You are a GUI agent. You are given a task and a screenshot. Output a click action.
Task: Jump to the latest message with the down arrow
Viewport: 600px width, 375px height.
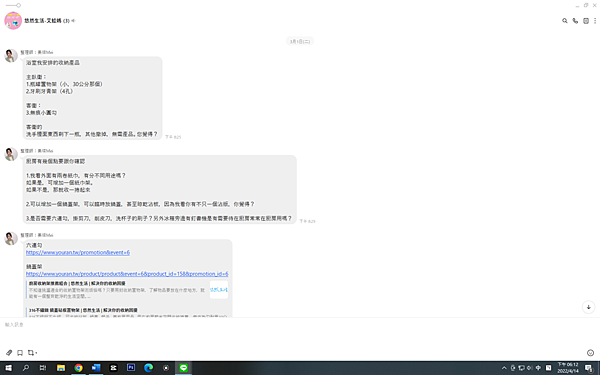[x=589, y=307]
